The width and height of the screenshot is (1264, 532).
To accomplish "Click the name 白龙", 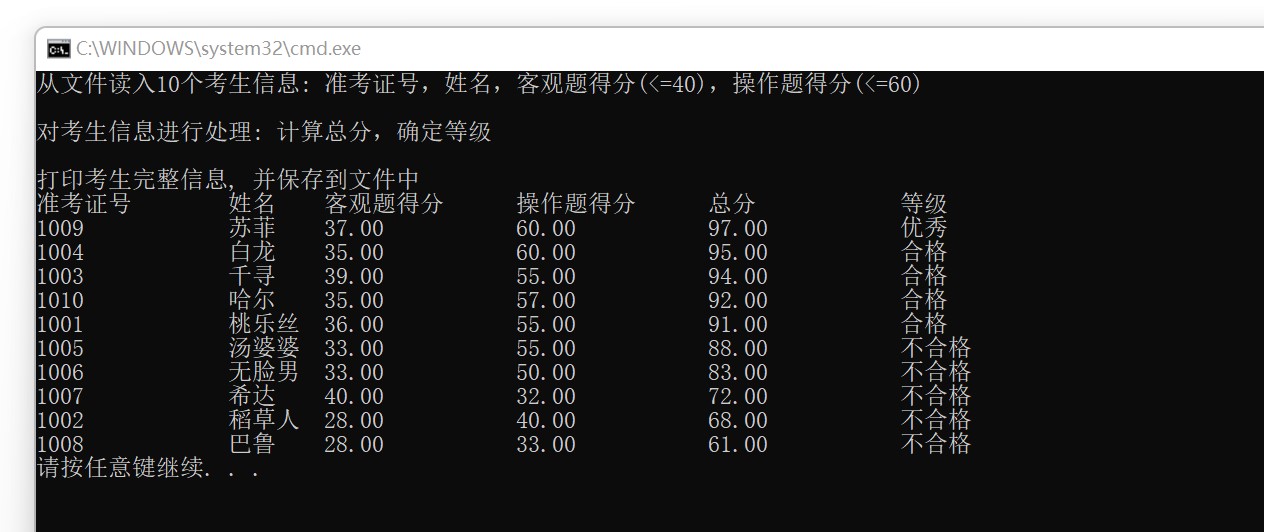I will [x=252, y=252].
